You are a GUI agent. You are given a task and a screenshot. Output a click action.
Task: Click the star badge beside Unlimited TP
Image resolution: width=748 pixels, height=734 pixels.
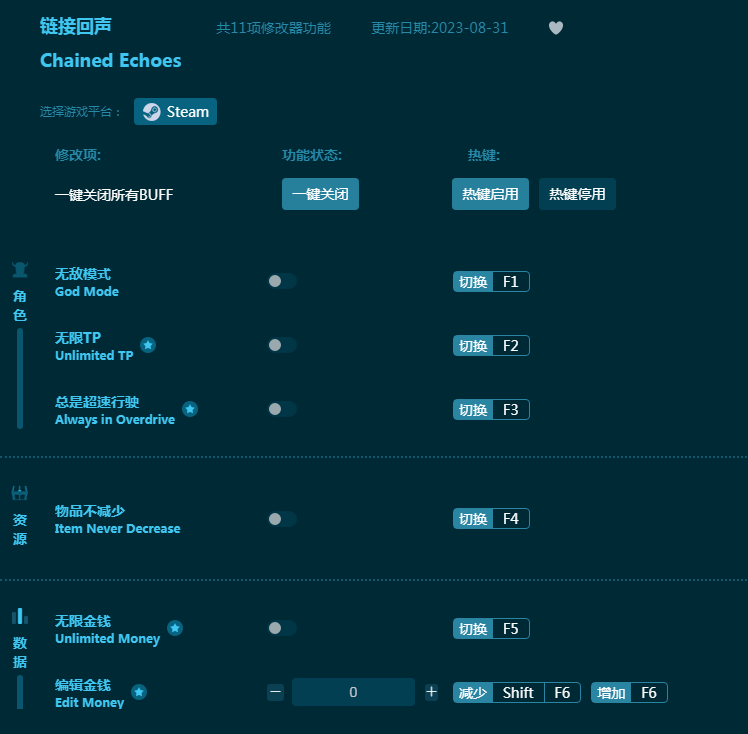tap(148, 345)
